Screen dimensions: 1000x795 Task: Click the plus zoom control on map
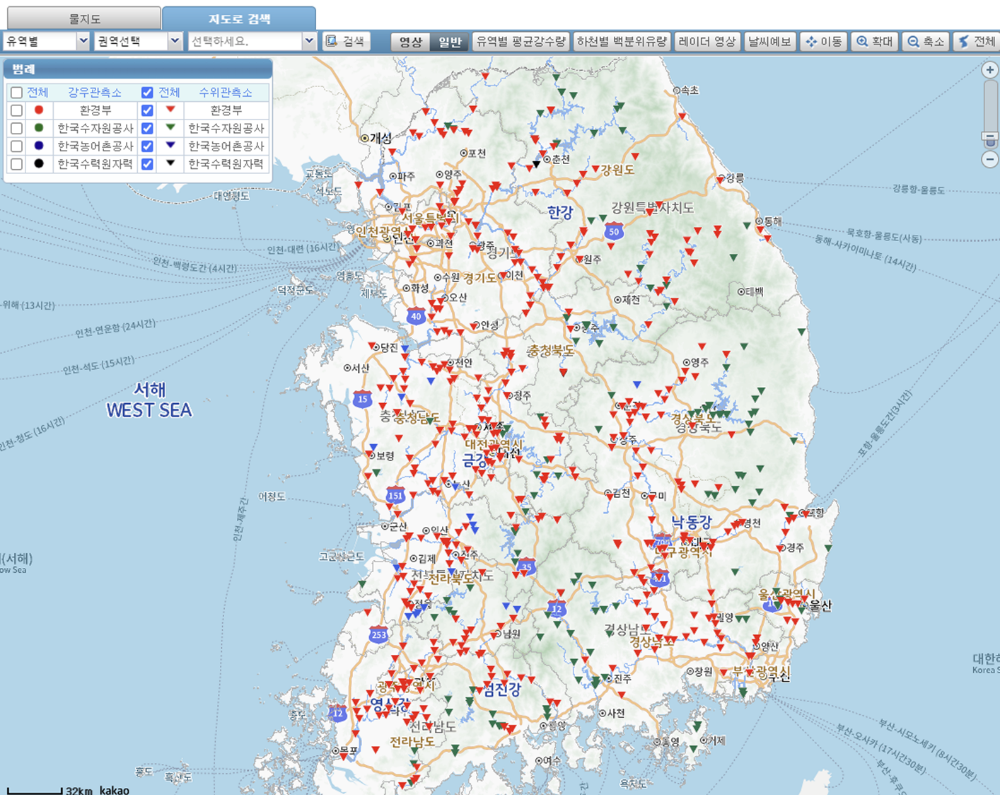(990, 70)
